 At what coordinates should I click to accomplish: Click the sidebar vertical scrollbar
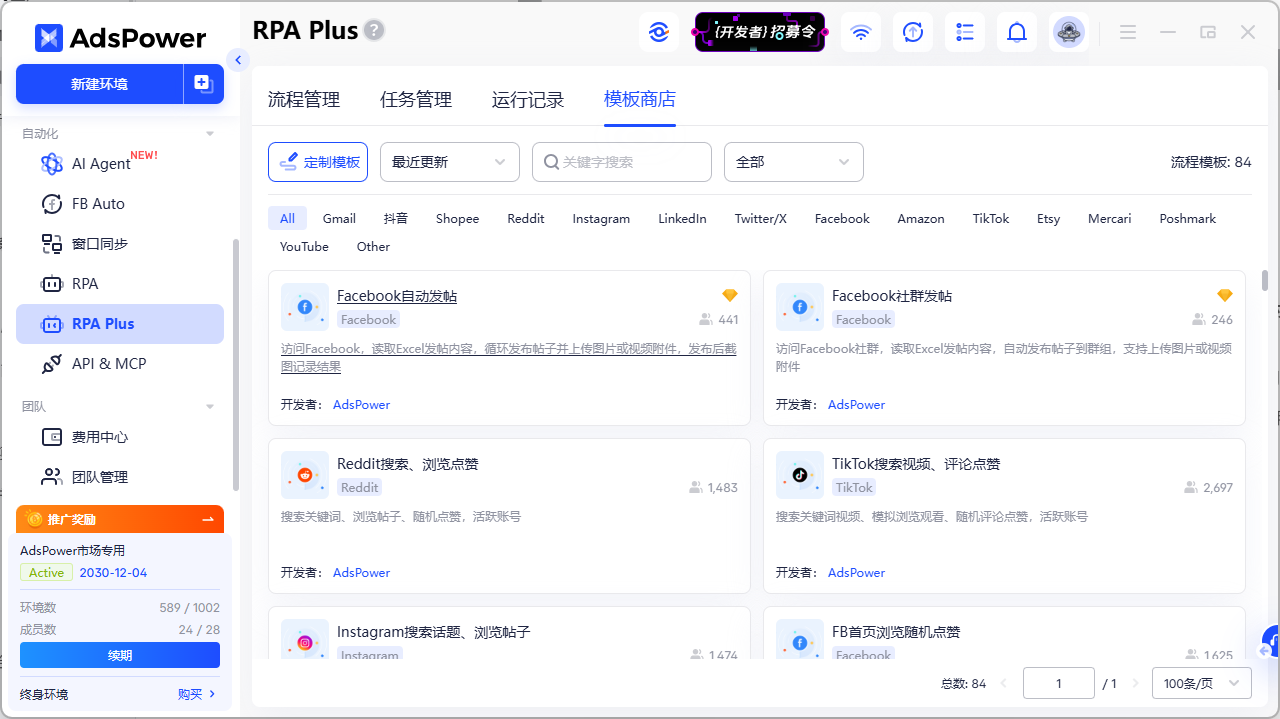[x=236, y=365]
